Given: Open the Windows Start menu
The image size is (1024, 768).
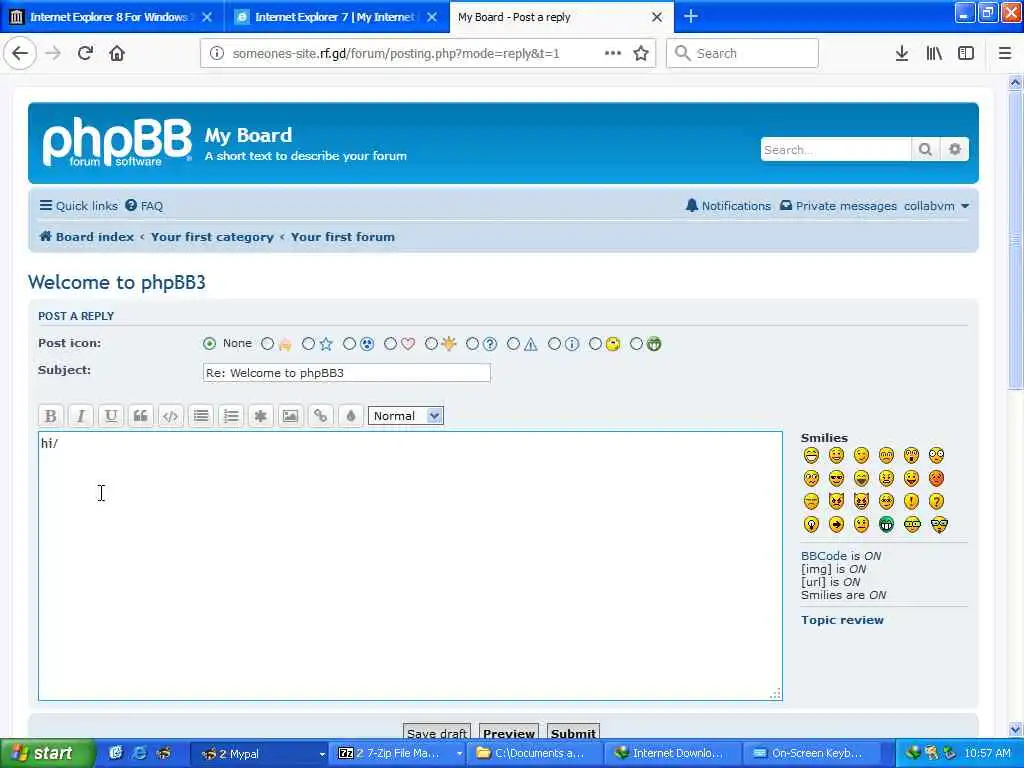Looking at the screenshot, I should [46, 754].
